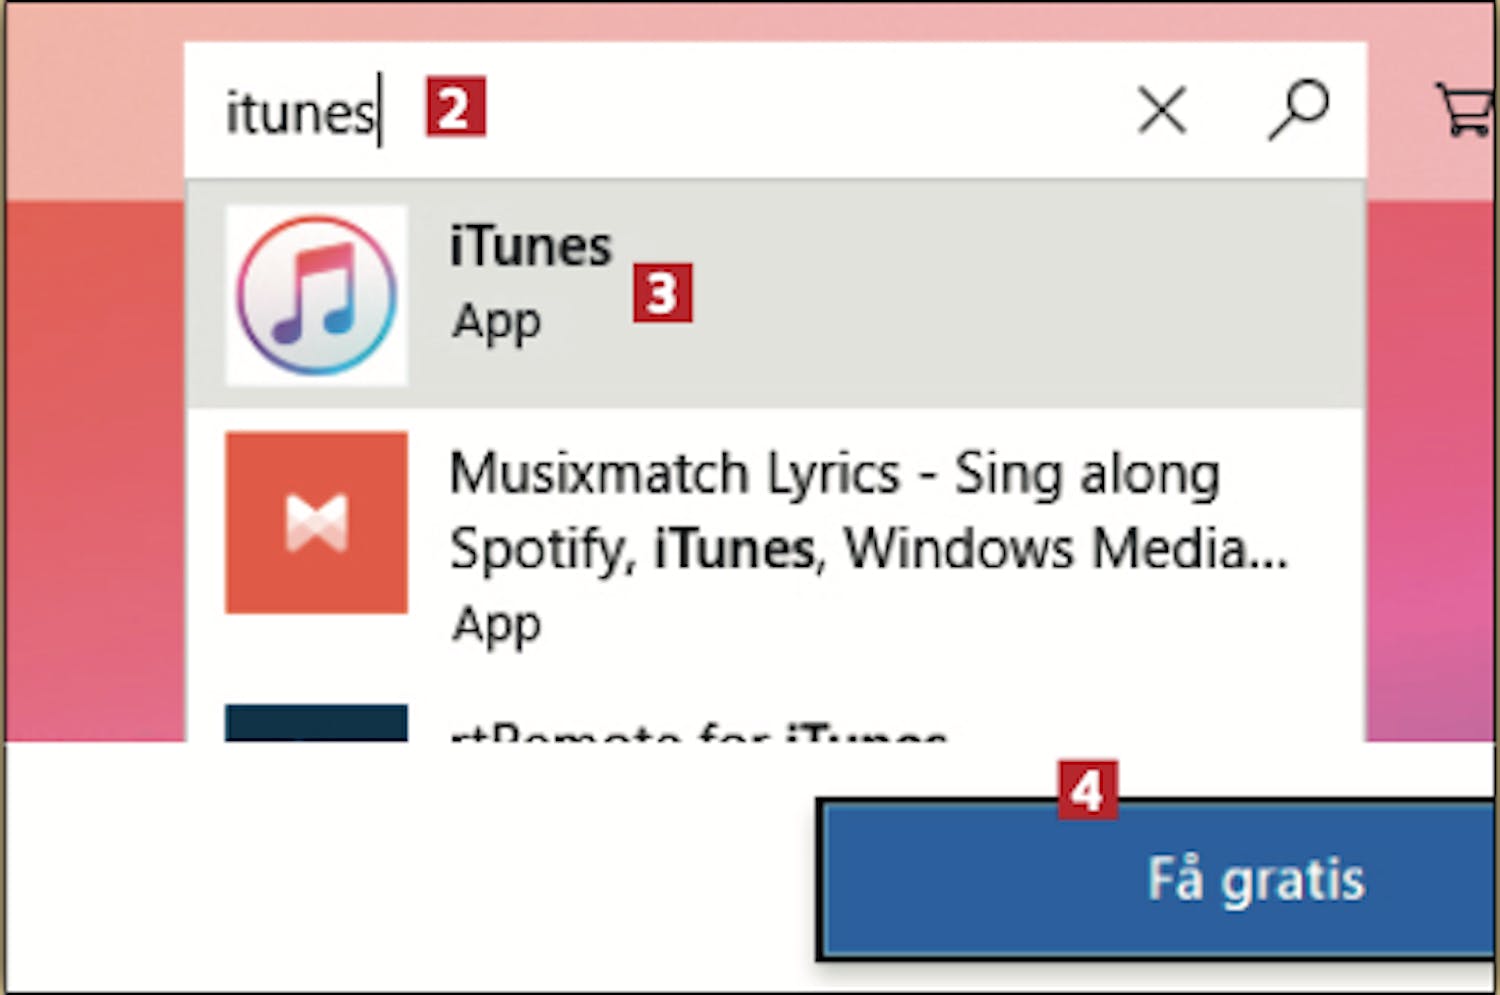1500x995 pixels.
Task: Select the iTunes app icon
Action: click(316, 296)
